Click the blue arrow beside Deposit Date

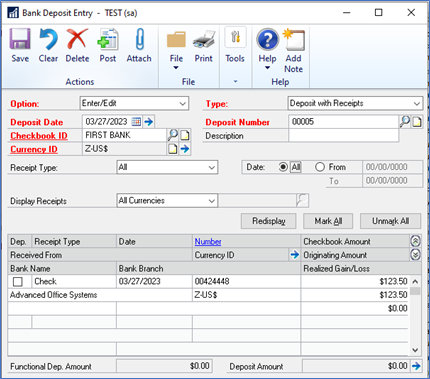click(x=149, y=122)
